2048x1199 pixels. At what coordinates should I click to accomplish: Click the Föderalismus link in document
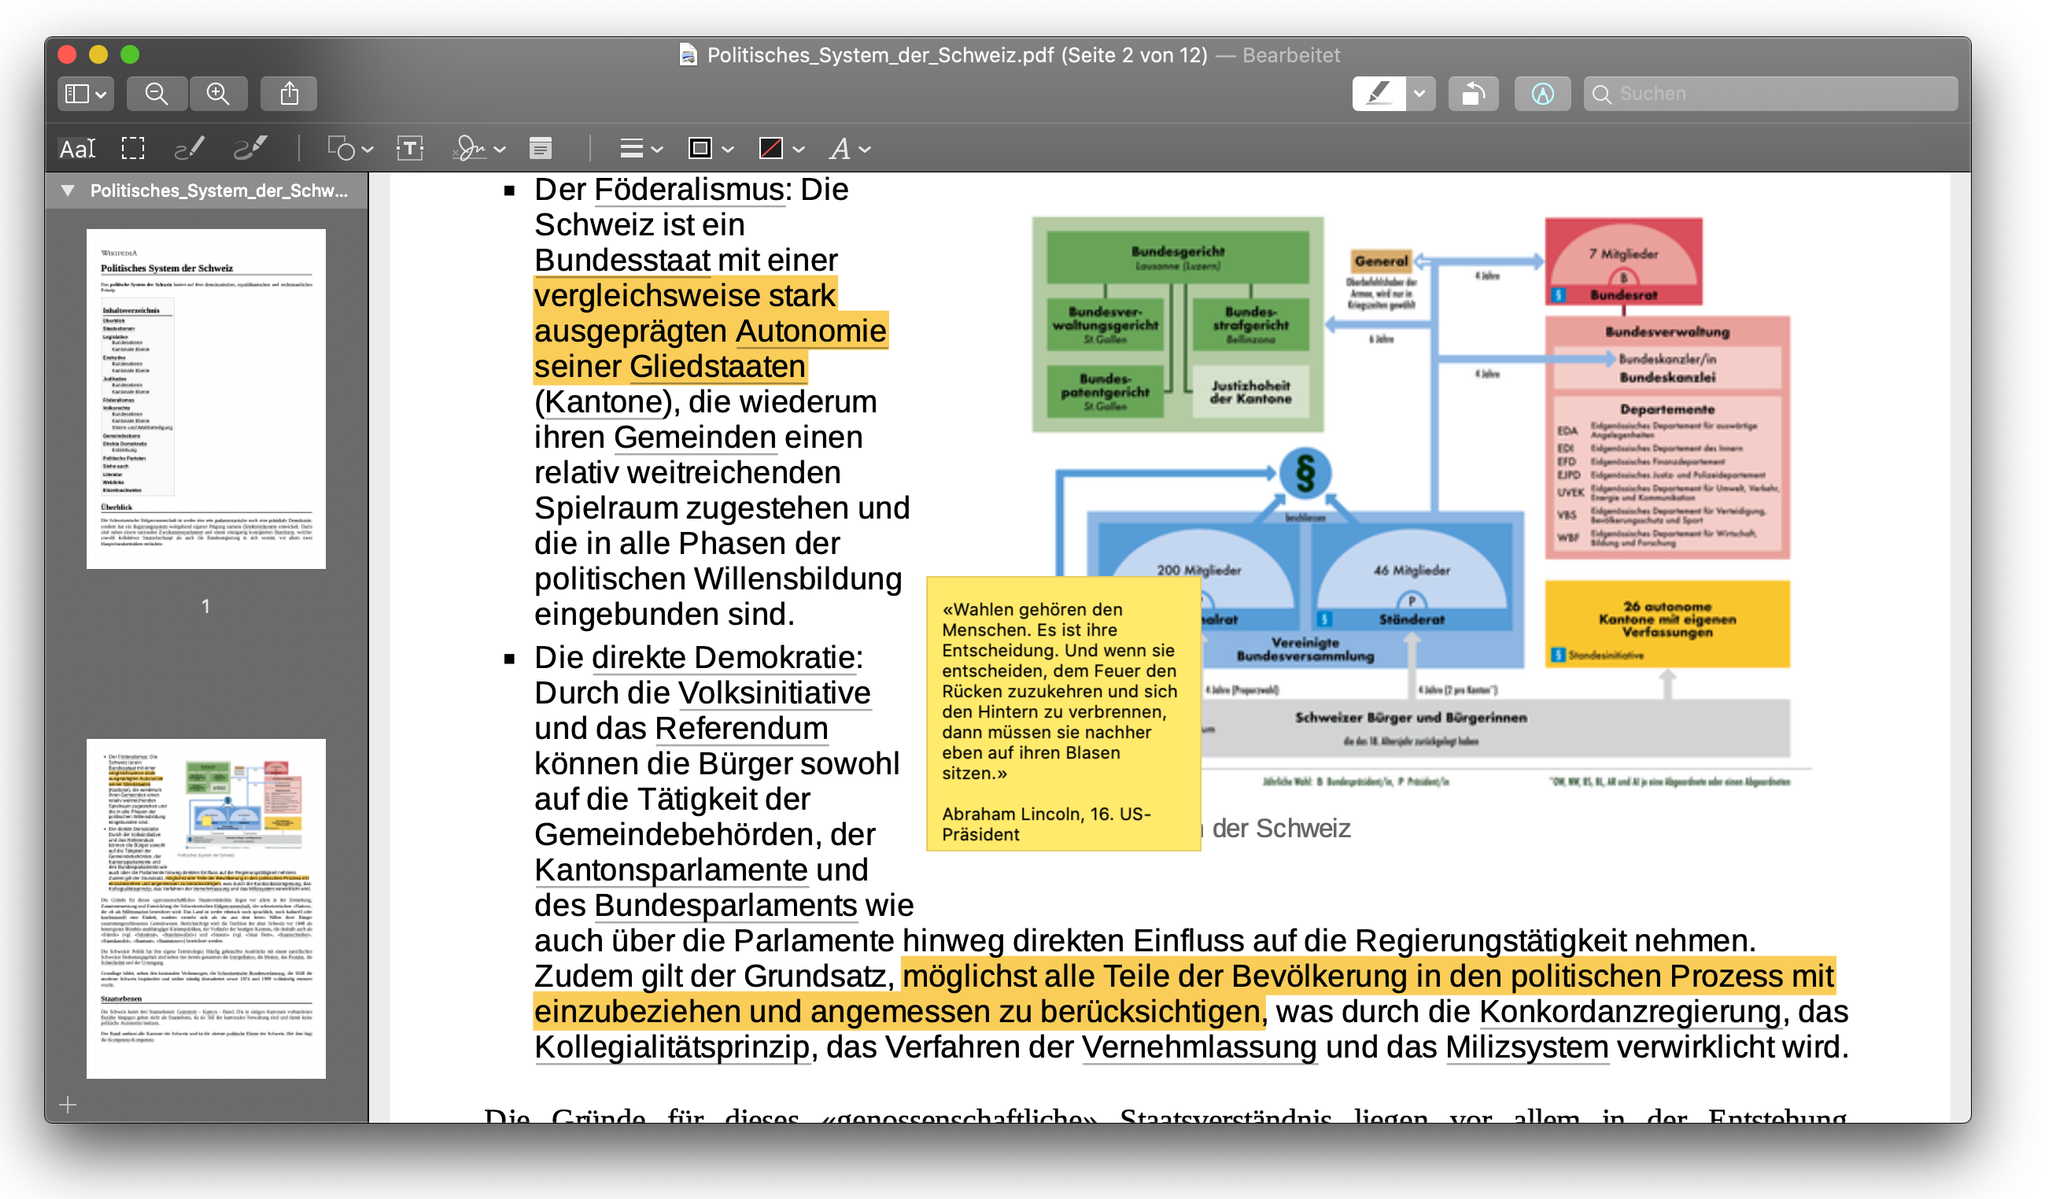689,189
